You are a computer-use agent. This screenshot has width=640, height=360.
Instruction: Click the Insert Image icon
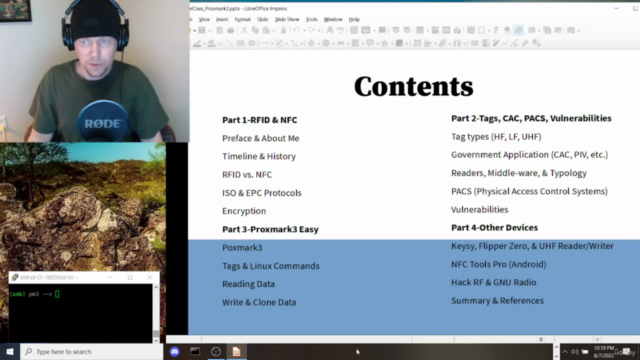click(x=435, y=30)
